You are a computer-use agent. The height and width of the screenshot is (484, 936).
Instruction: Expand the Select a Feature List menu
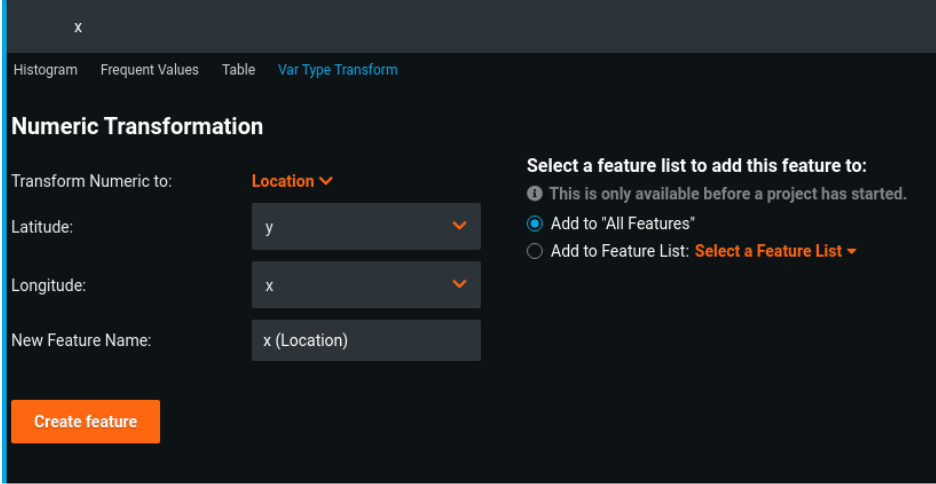(775, 251)
